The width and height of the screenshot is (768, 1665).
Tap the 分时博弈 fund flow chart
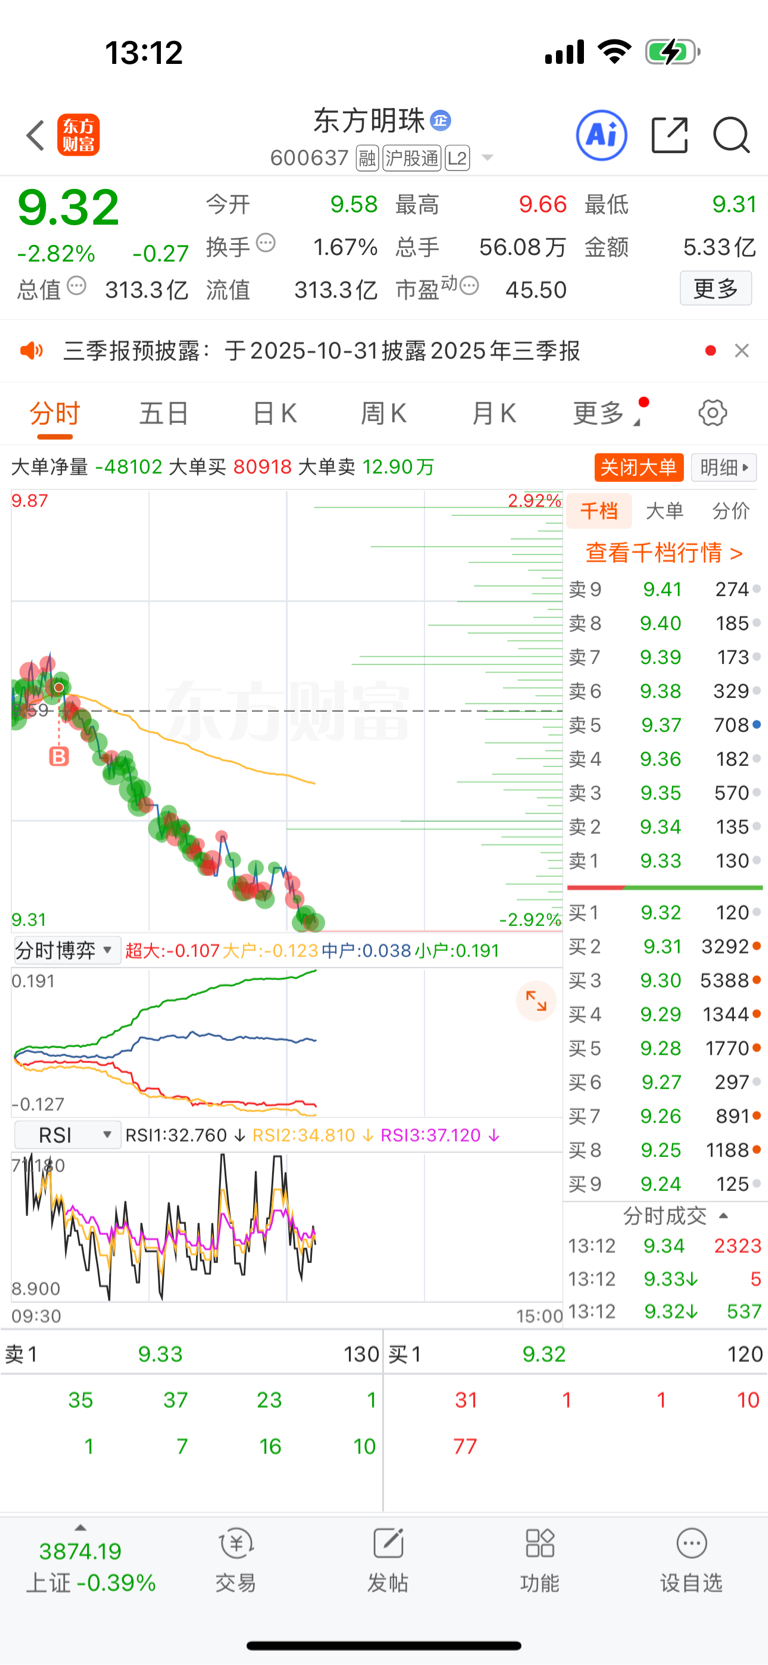(x=287, y=1041)
